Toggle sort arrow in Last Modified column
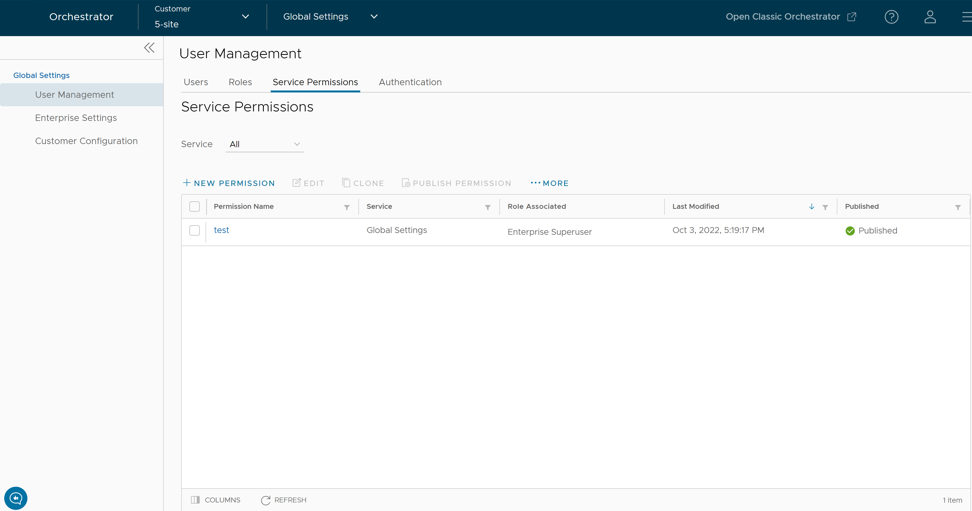 [x=811, y=207]
